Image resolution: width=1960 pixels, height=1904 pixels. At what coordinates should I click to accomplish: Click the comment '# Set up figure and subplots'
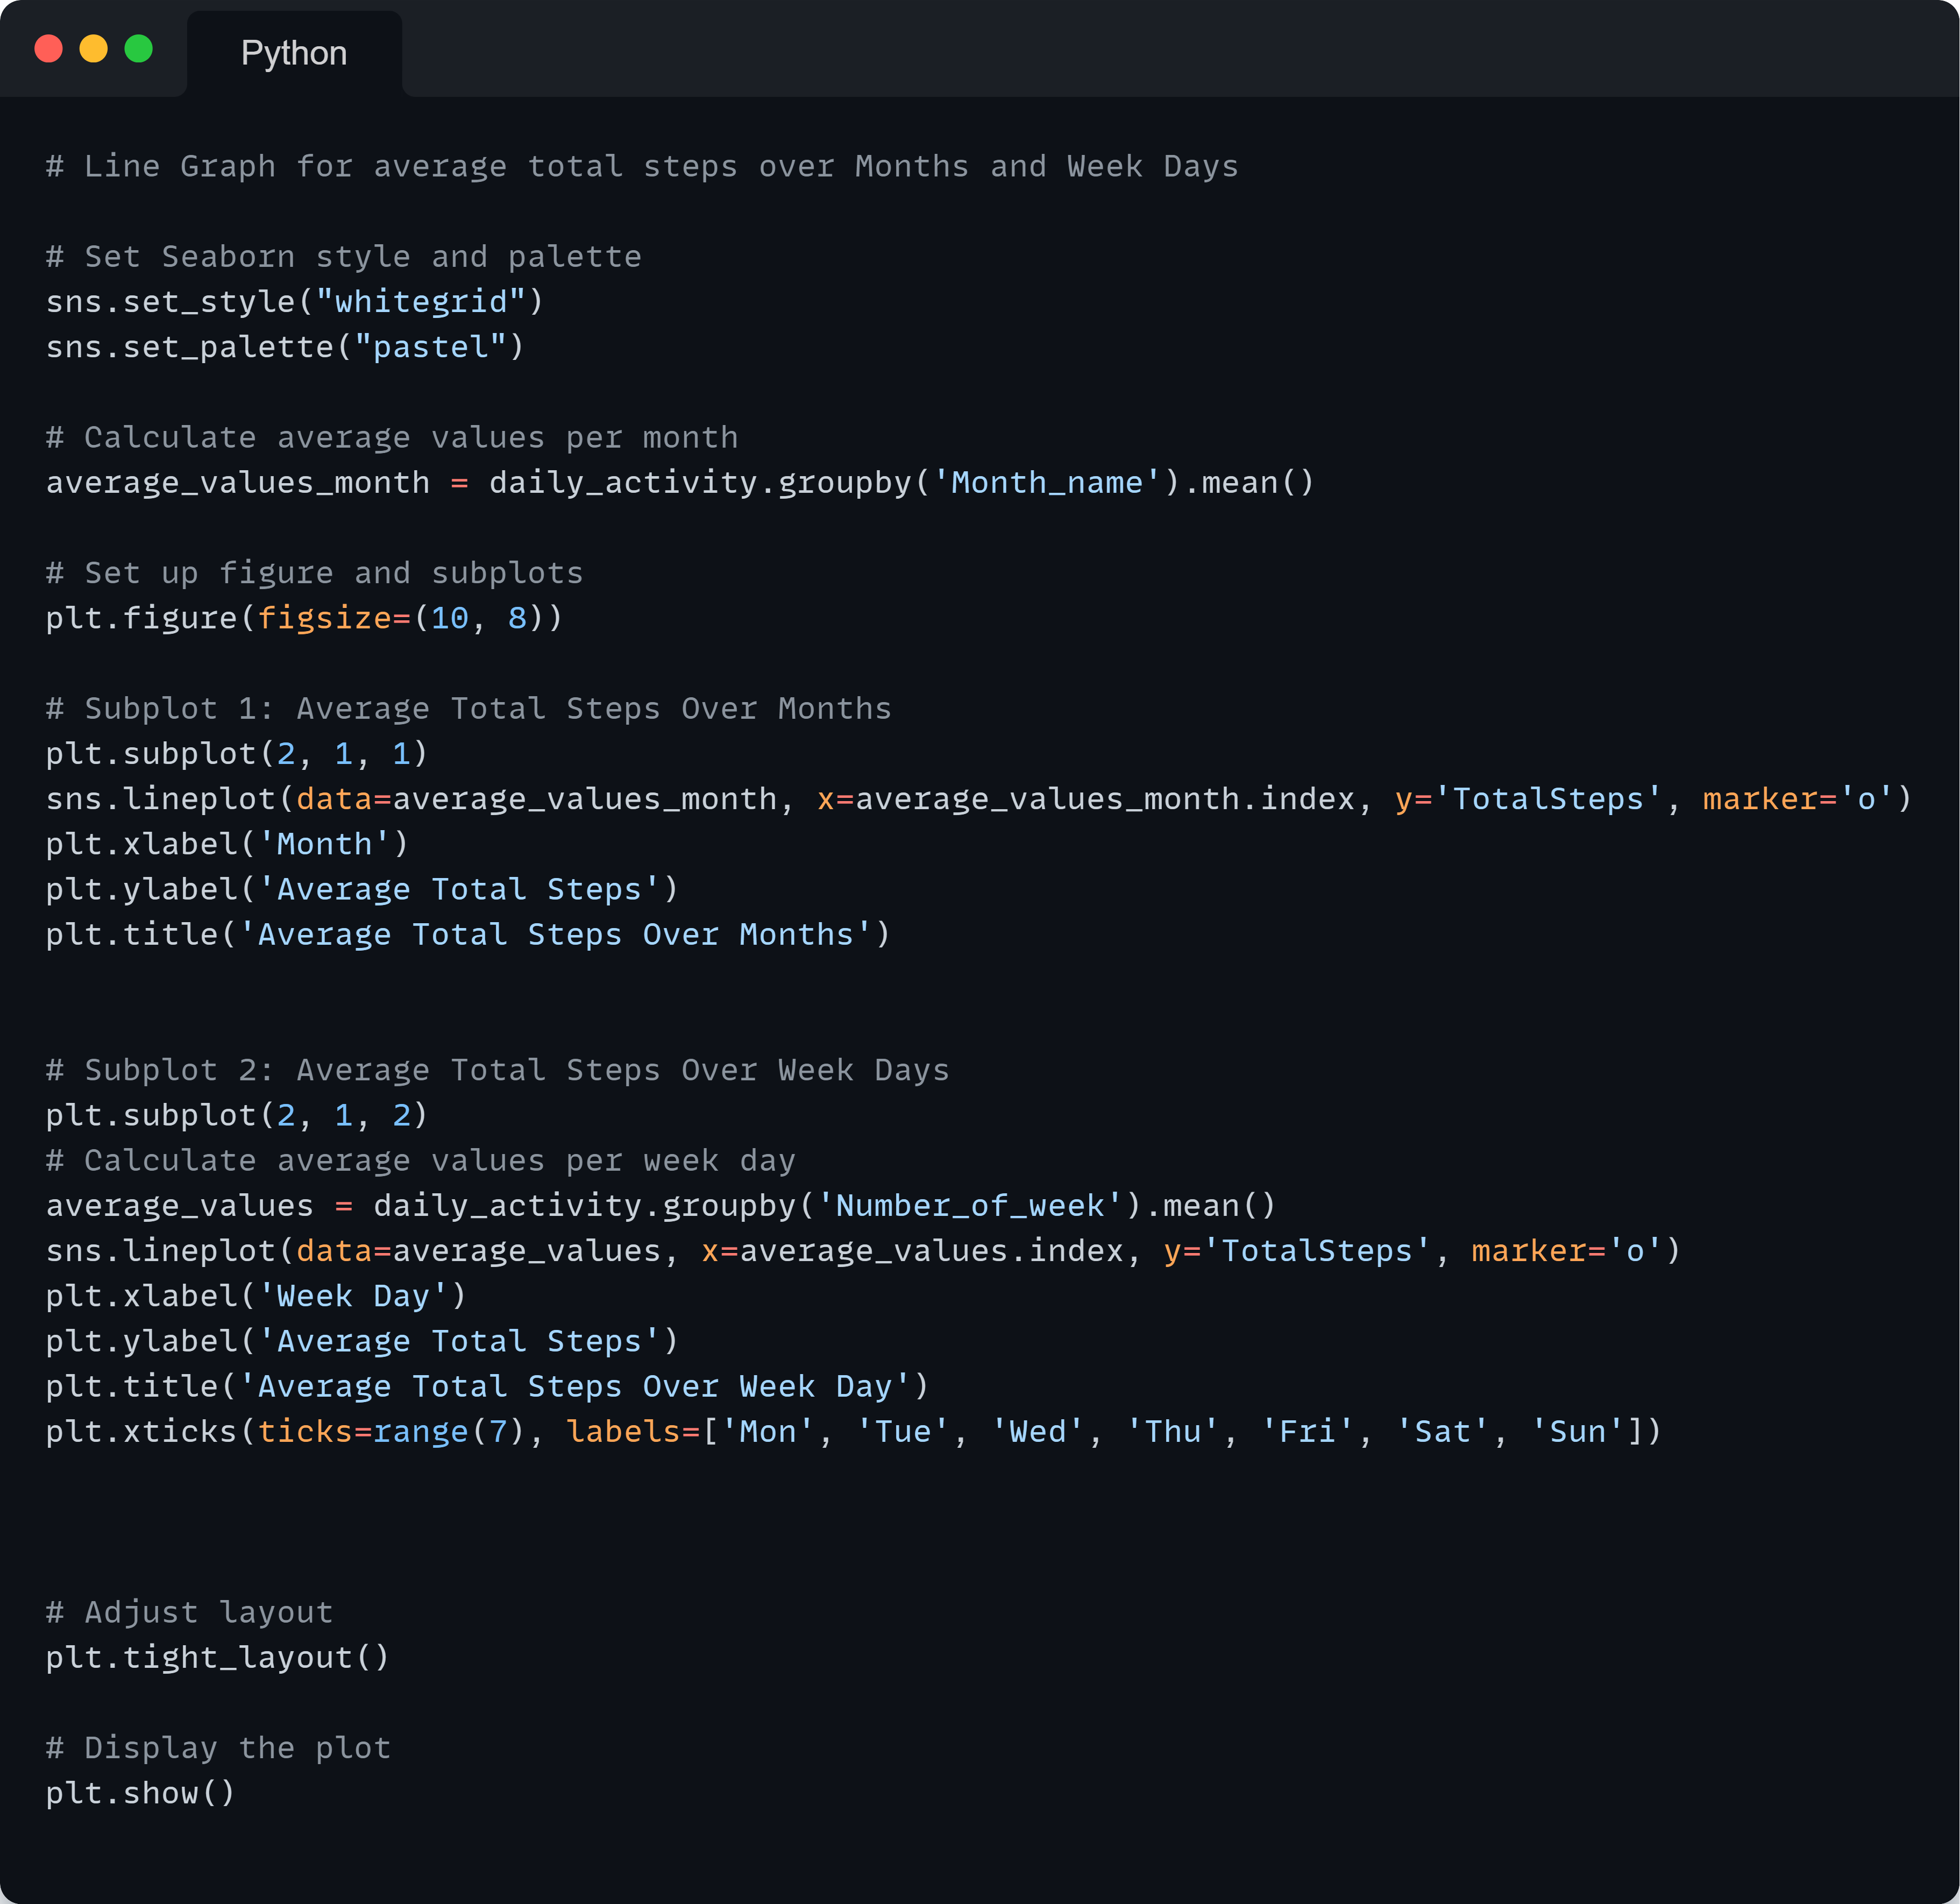pos(314,573)
